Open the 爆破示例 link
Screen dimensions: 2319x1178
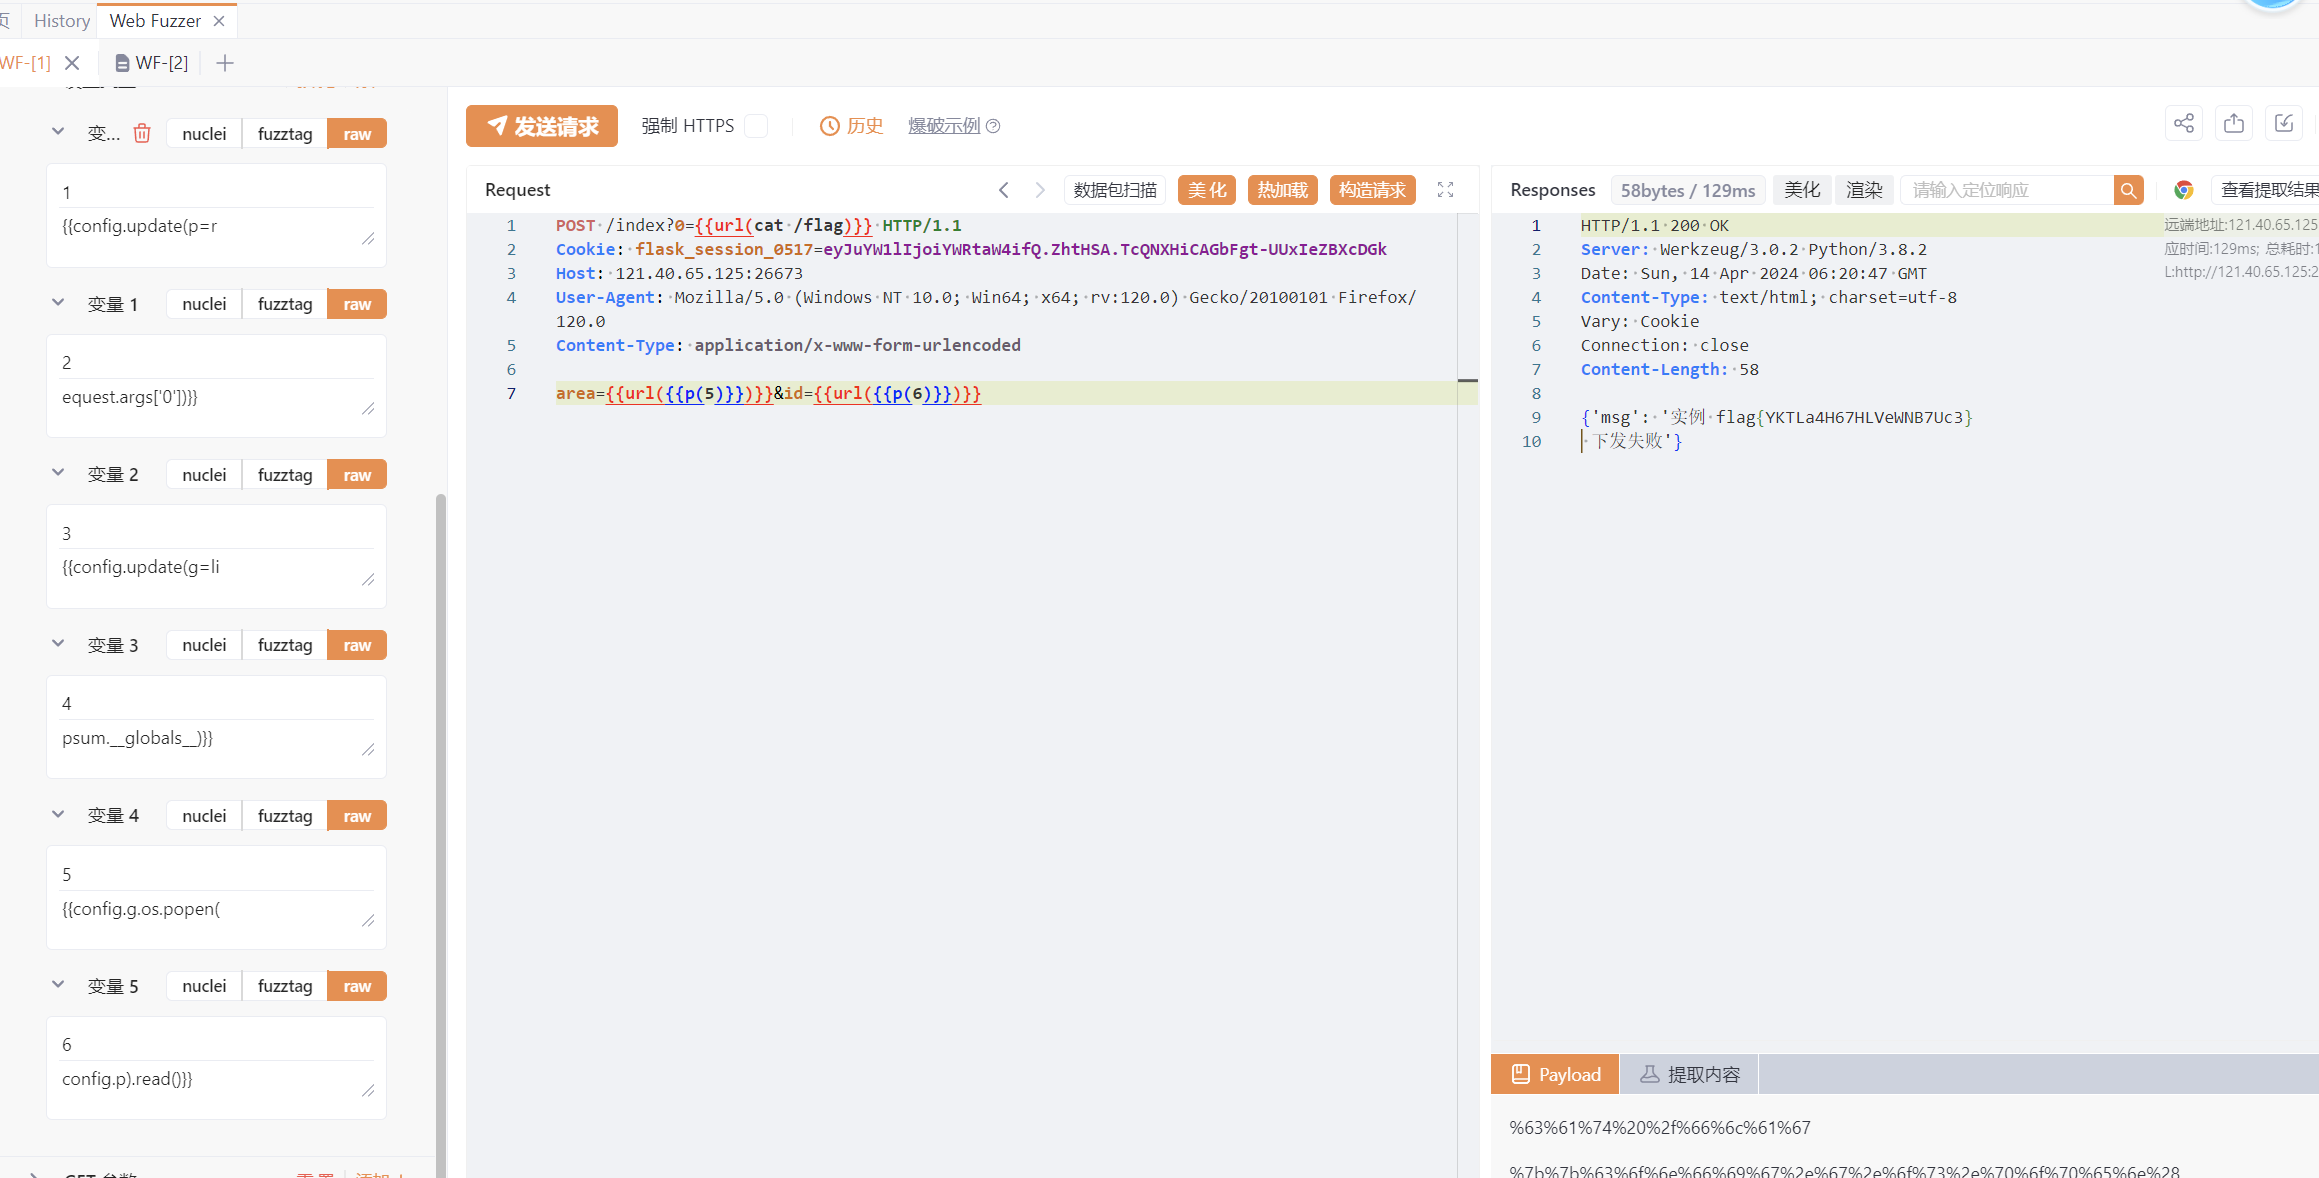click(944, 126)
